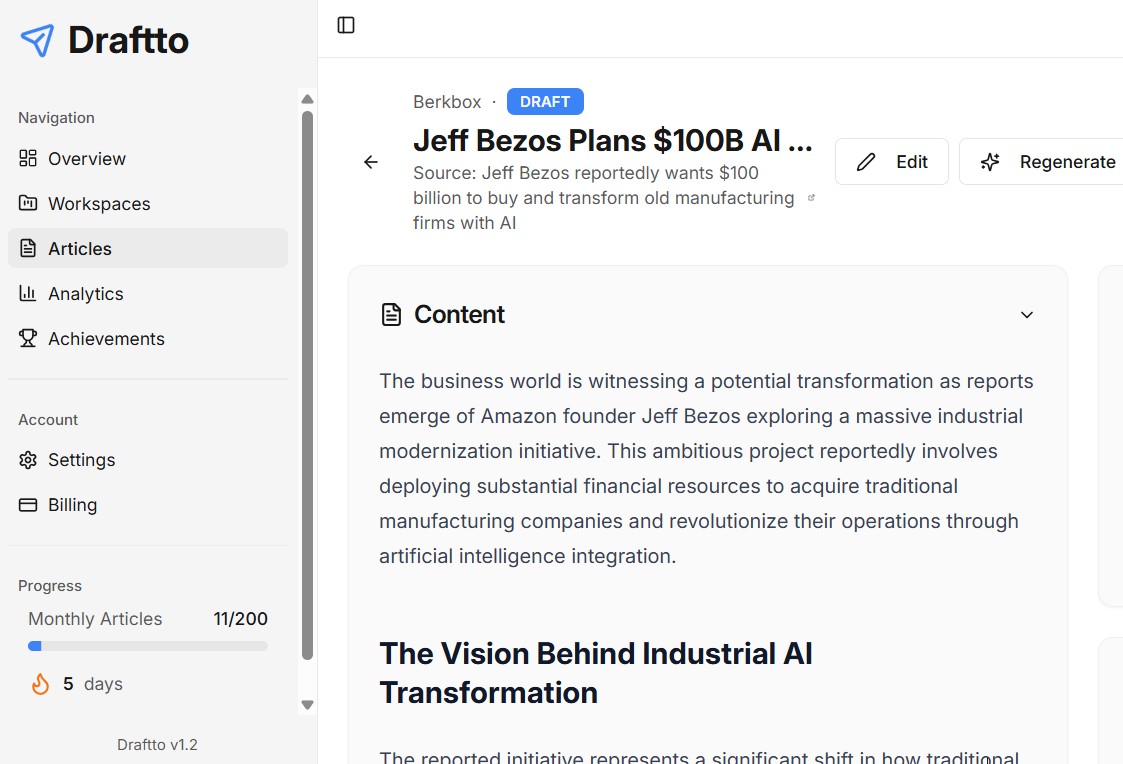Collapse the Content section chevron
The width and height of the screenshot is (1123, 764).
(1026, 315)
